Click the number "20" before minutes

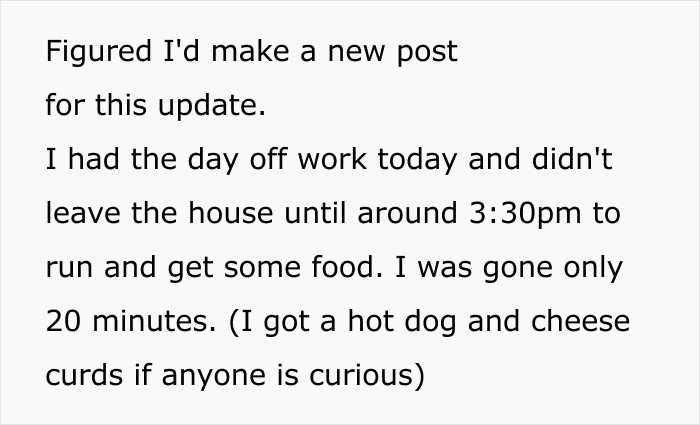click(x=63, y=321)
